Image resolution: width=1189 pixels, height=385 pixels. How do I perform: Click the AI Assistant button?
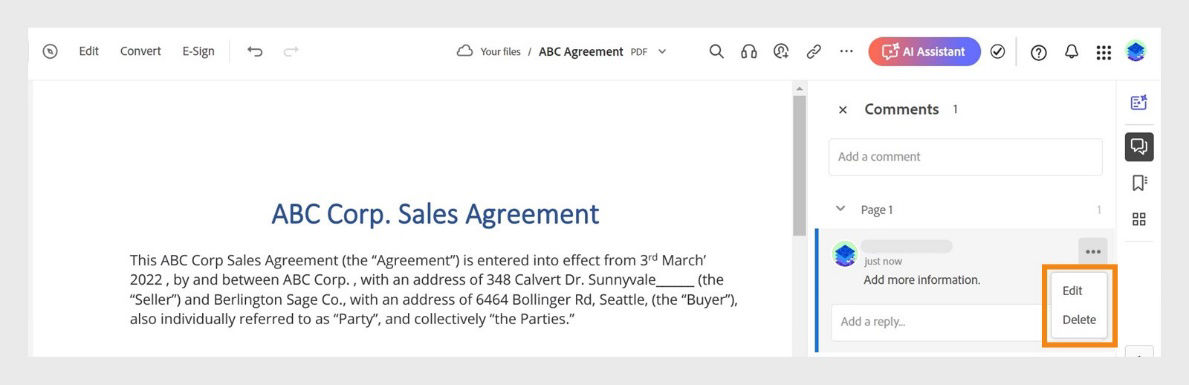pyautogui.click(x=924, y=52)
